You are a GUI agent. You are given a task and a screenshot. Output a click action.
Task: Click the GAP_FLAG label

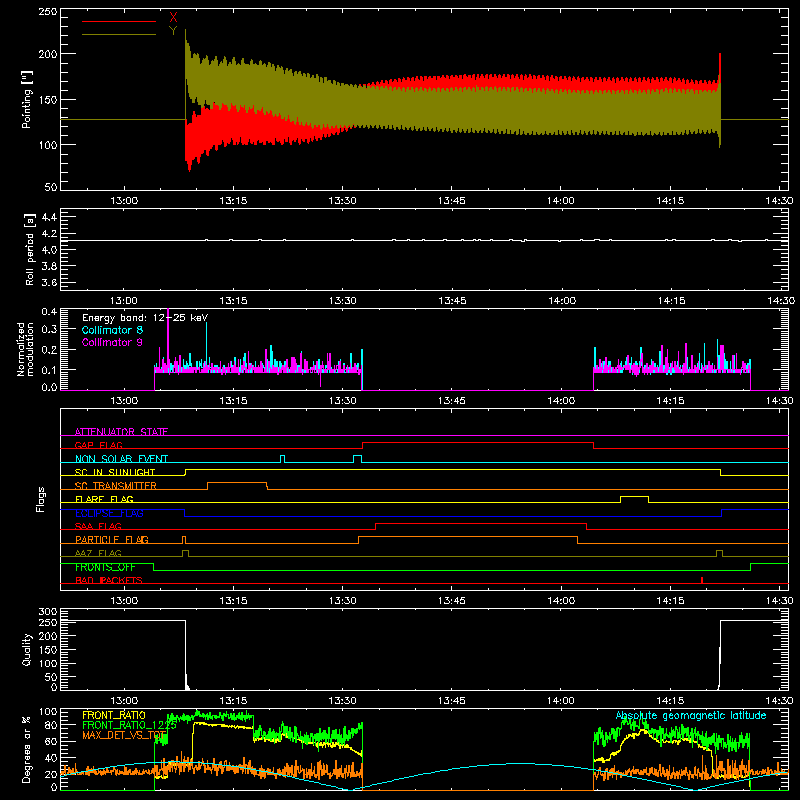point(98,445)
